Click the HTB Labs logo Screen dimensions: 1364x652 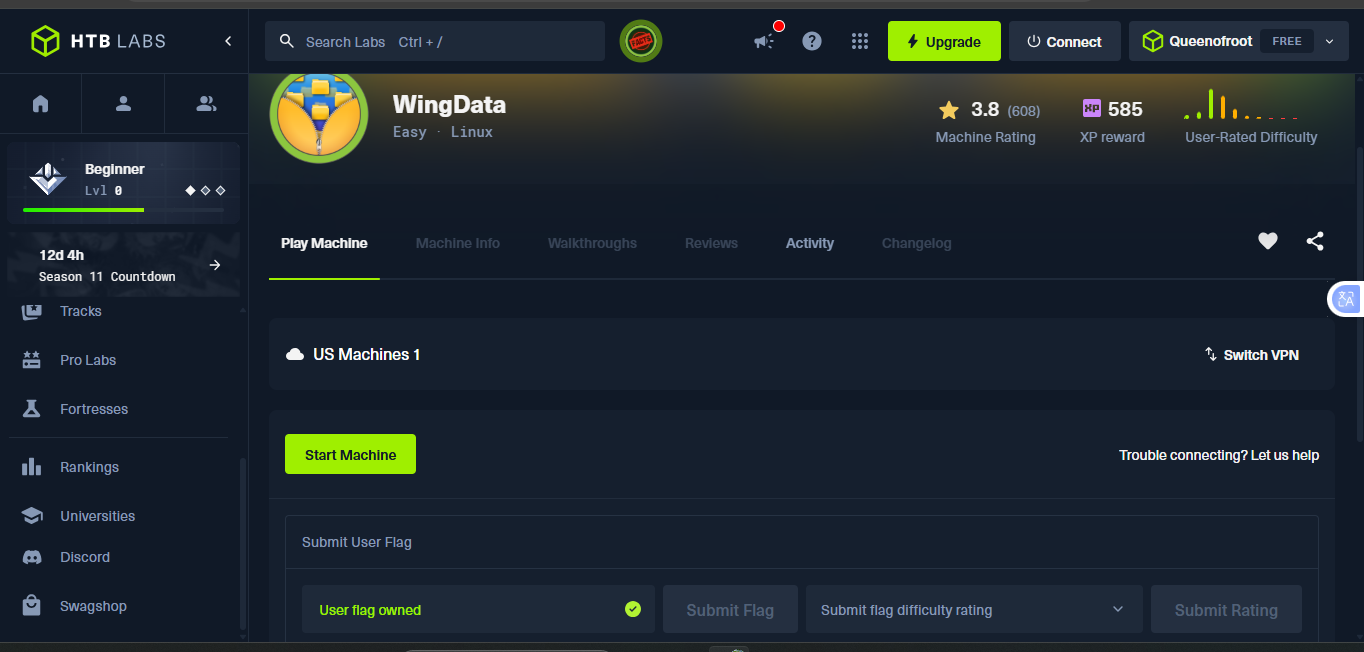[98, 41]
